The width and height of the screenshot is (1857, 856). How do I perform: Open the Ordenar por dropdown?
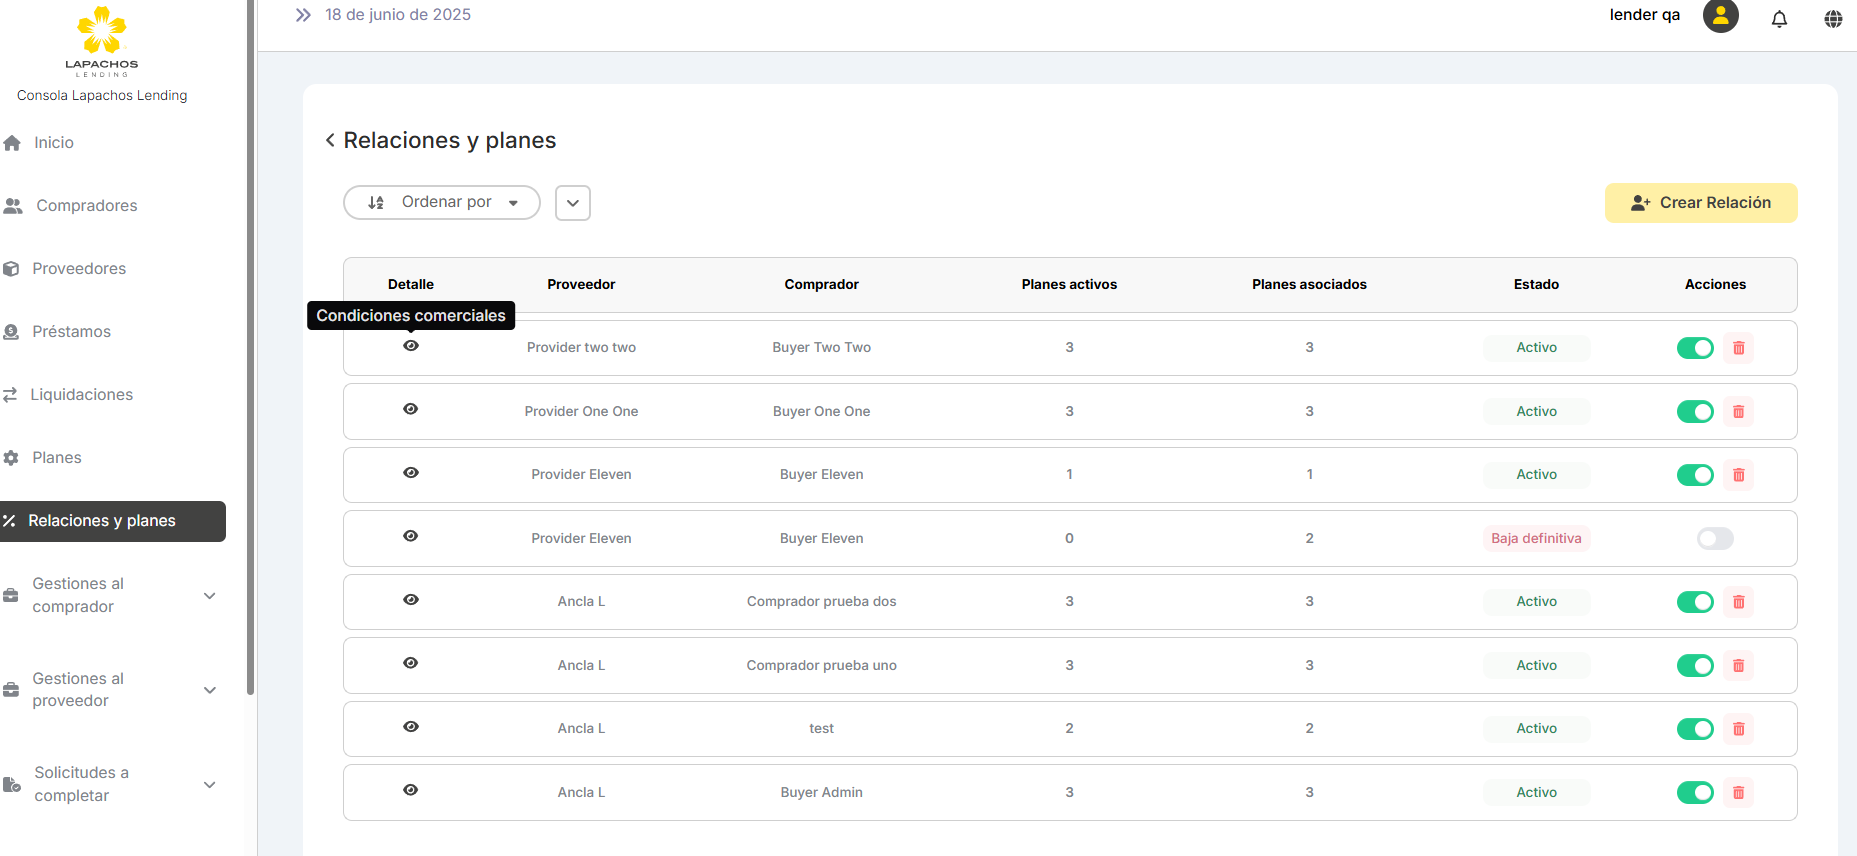[x=442, y=202]
